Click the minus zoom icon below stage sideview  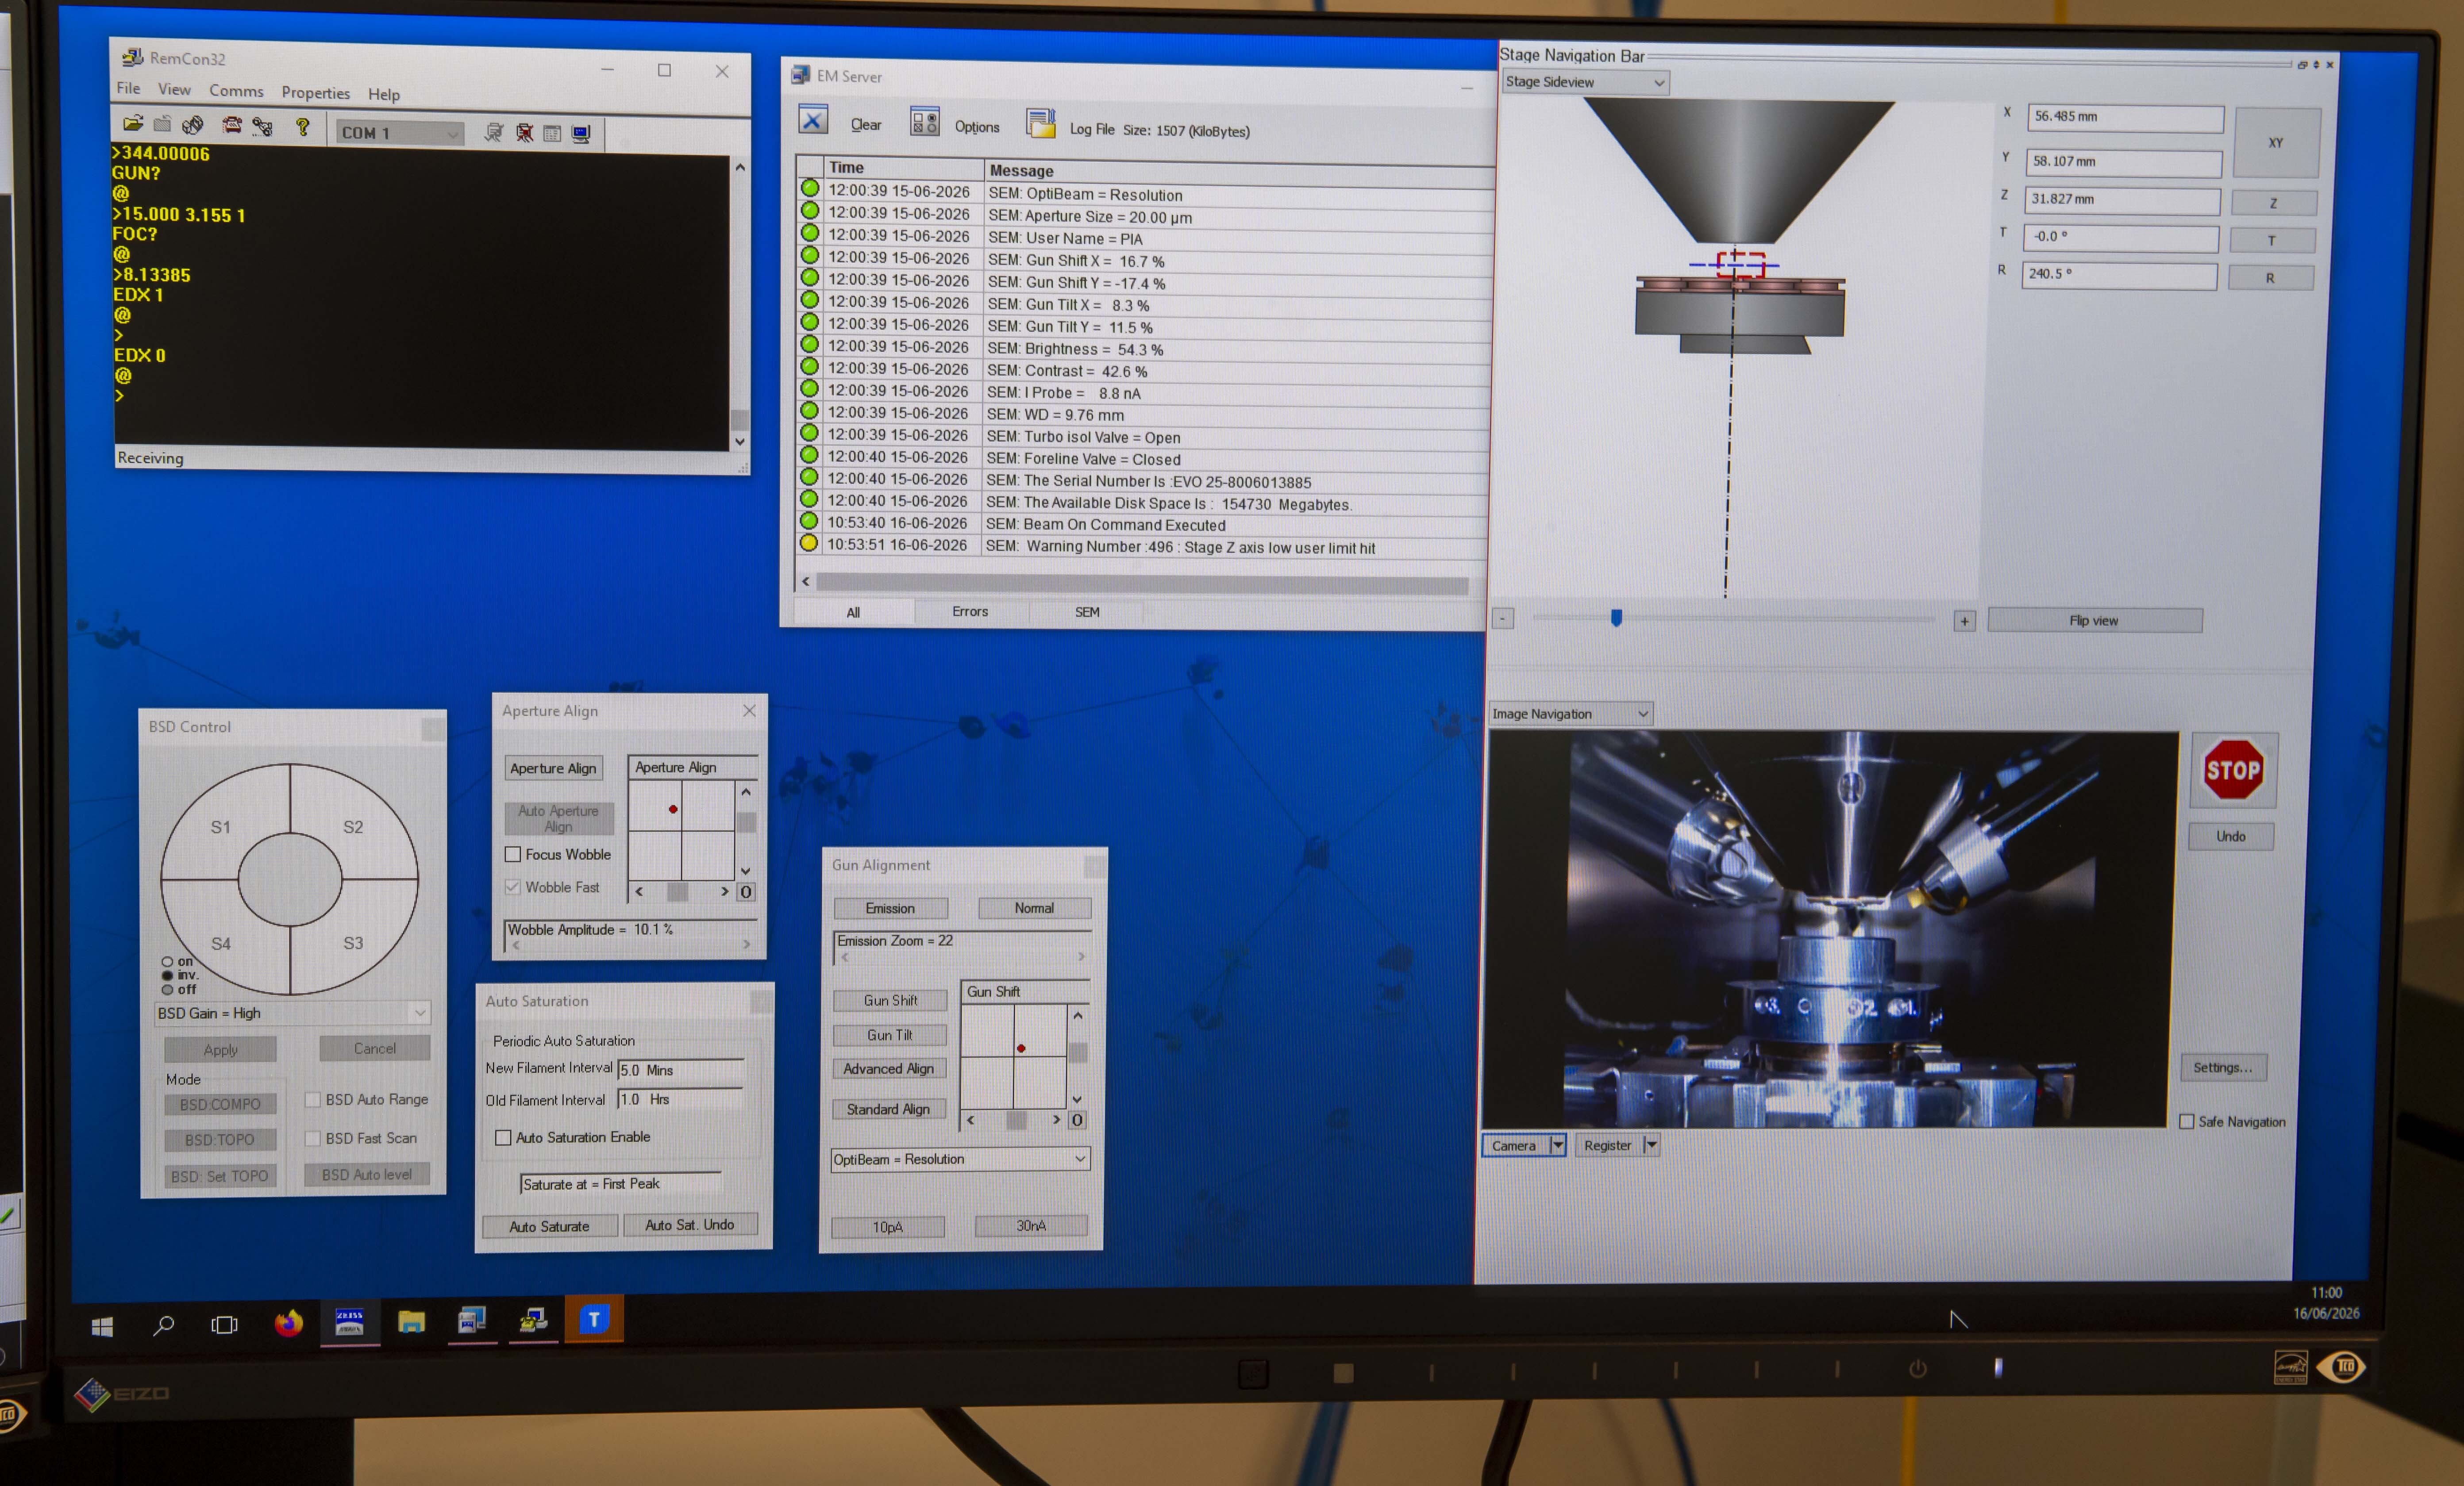point(1502,619)
